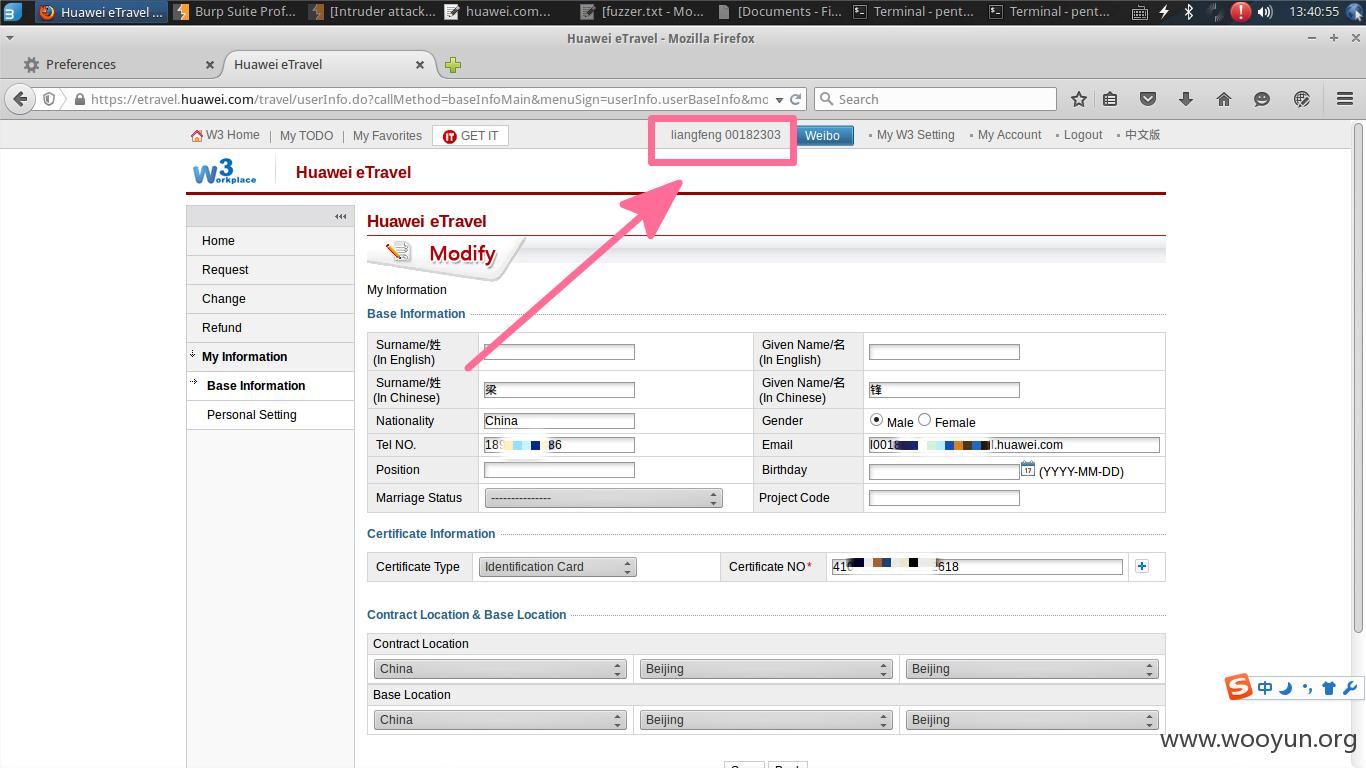Click the English Given Name input field

point(944,352)
